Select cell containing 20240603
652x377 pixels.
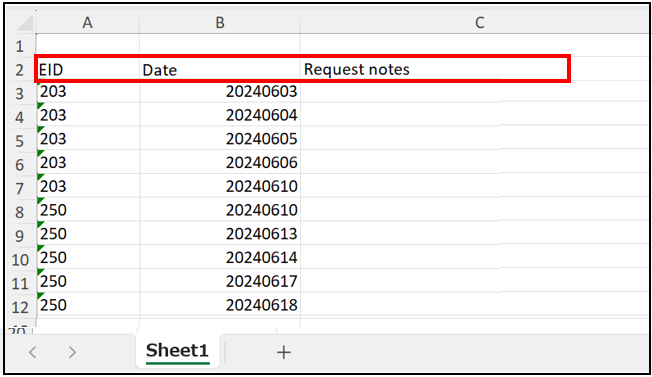220,92
